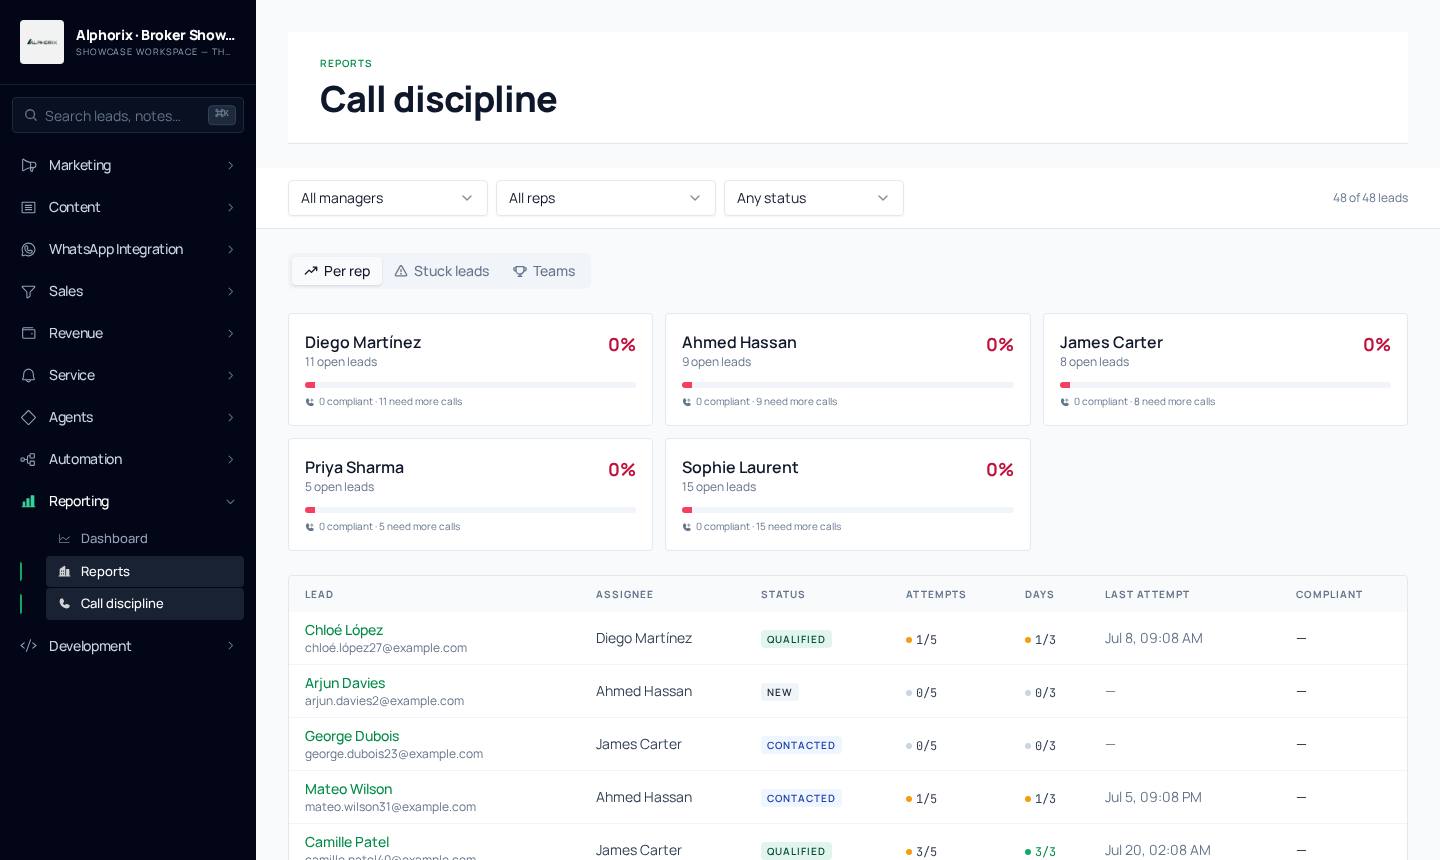Click the Dashboard chart icon
1440x860 pixels.
click(x=65, y=539)
